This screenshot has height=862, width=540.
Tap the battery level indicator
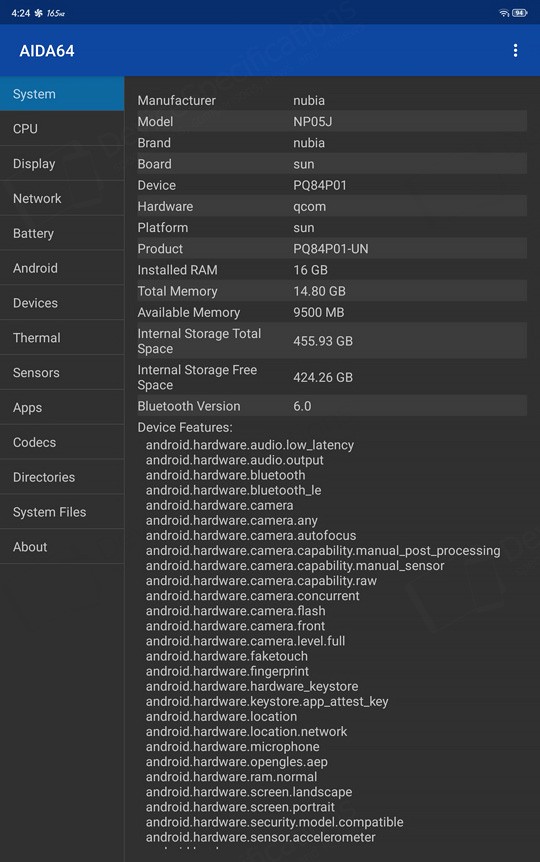pyautogui.click(x=520, y=13)
